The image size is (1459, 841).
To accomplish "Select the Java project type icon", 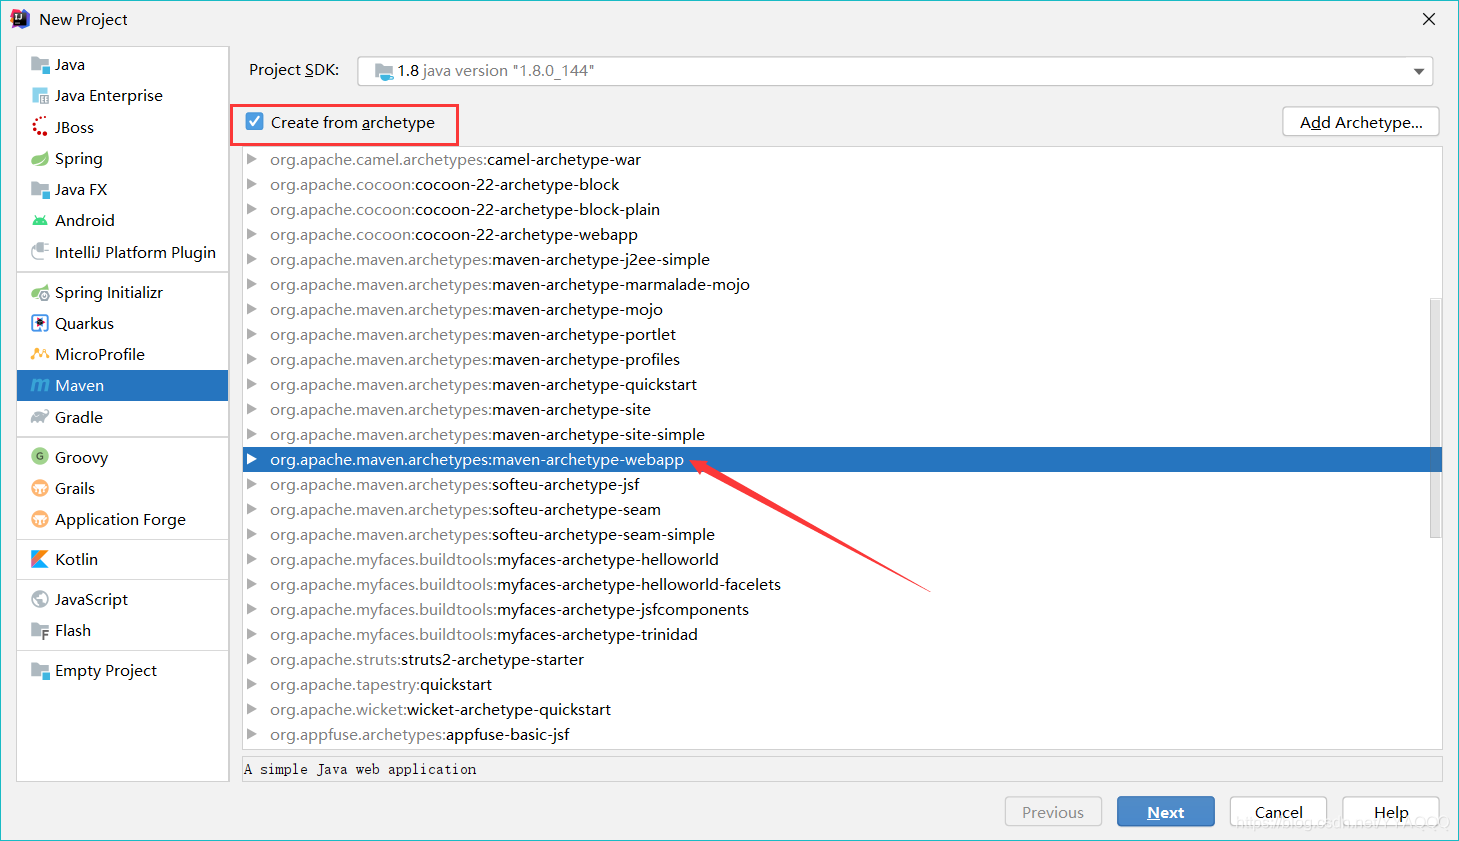I will click(x=40, y=65).
